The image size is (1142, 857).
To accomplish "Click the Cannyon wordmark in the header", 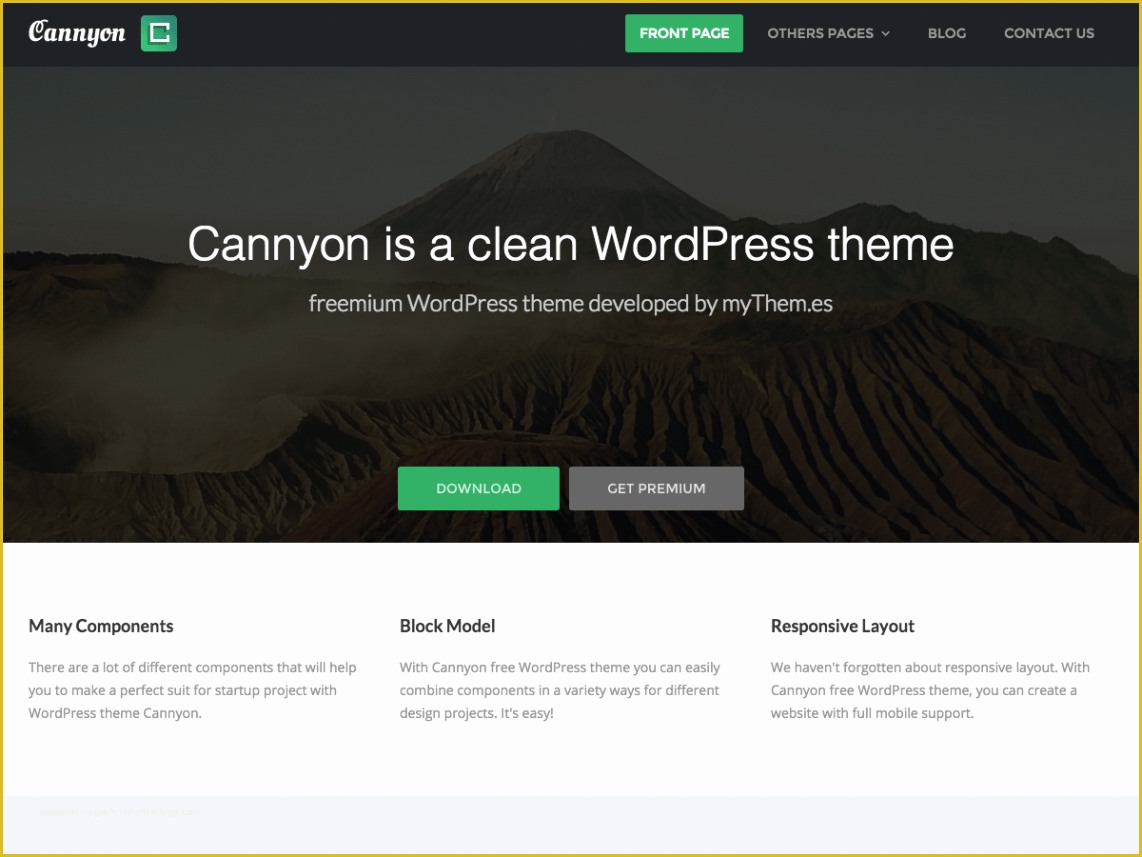I will tap(78, 32).
